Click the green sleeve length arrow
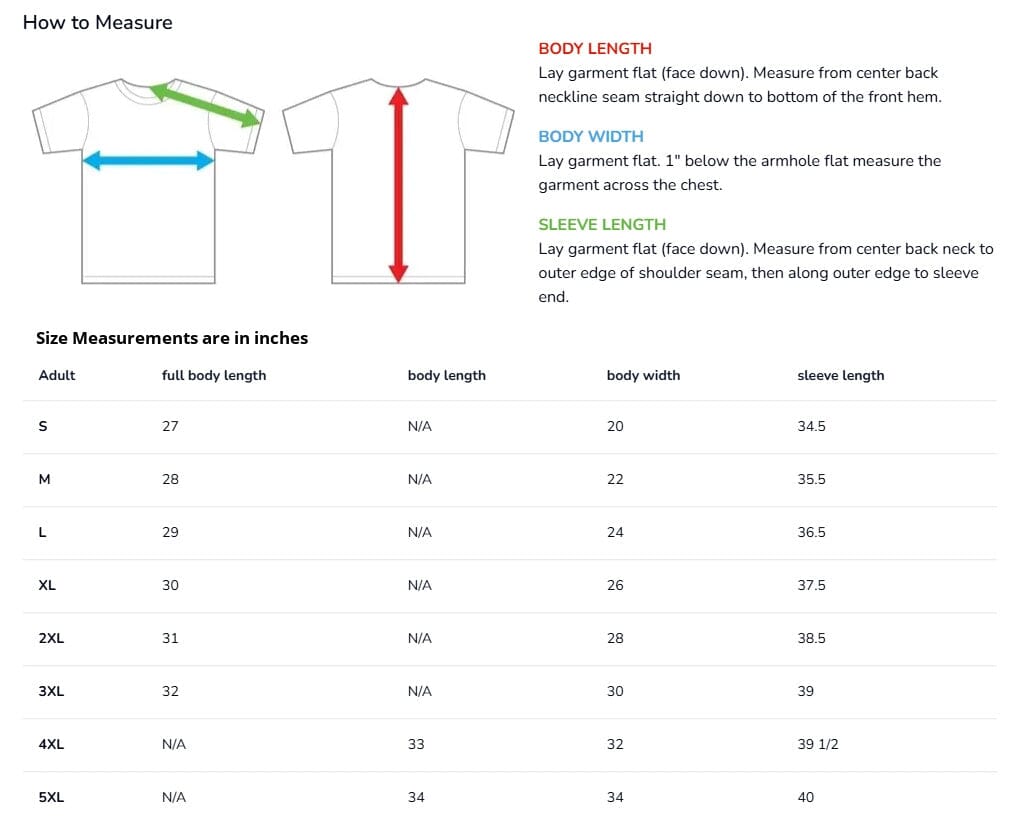This screenshot has width=1016, height=823. 205,104
